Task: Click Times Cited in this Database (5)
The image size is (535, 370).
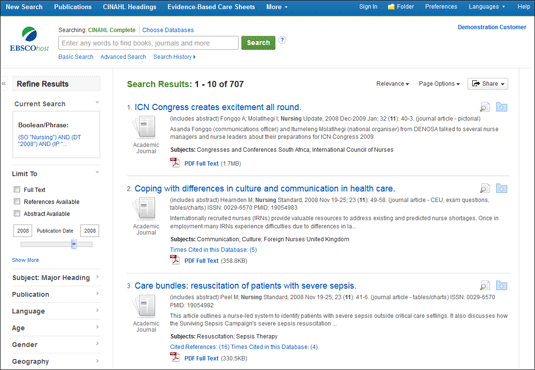Action: coord(213,250)
